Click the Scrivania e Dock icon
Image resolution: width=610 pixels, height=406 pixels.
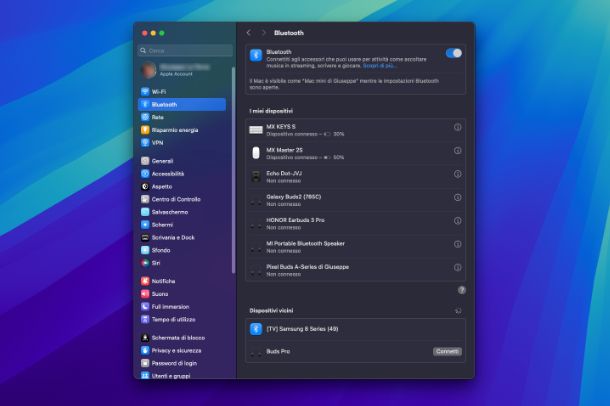[x=145, y=237]
